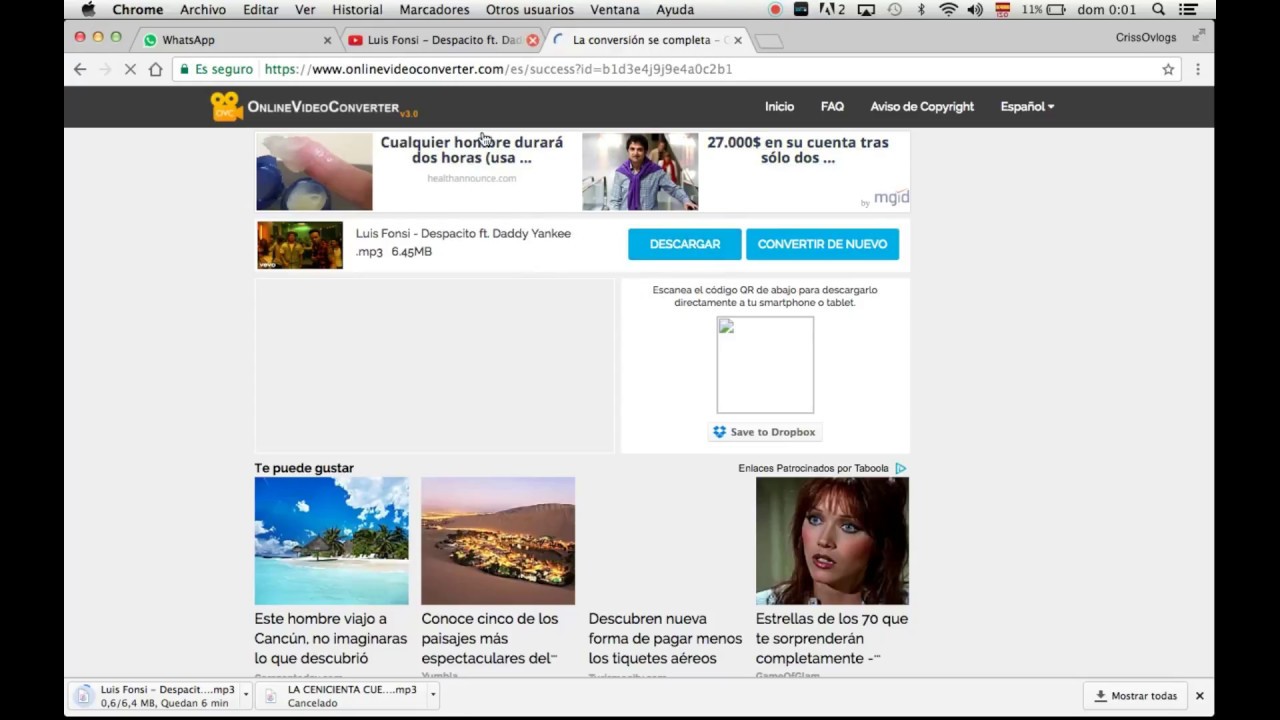Open the Editar menu
The width and height of the screenshot is (1280, 720).
[x=261, y=9]
